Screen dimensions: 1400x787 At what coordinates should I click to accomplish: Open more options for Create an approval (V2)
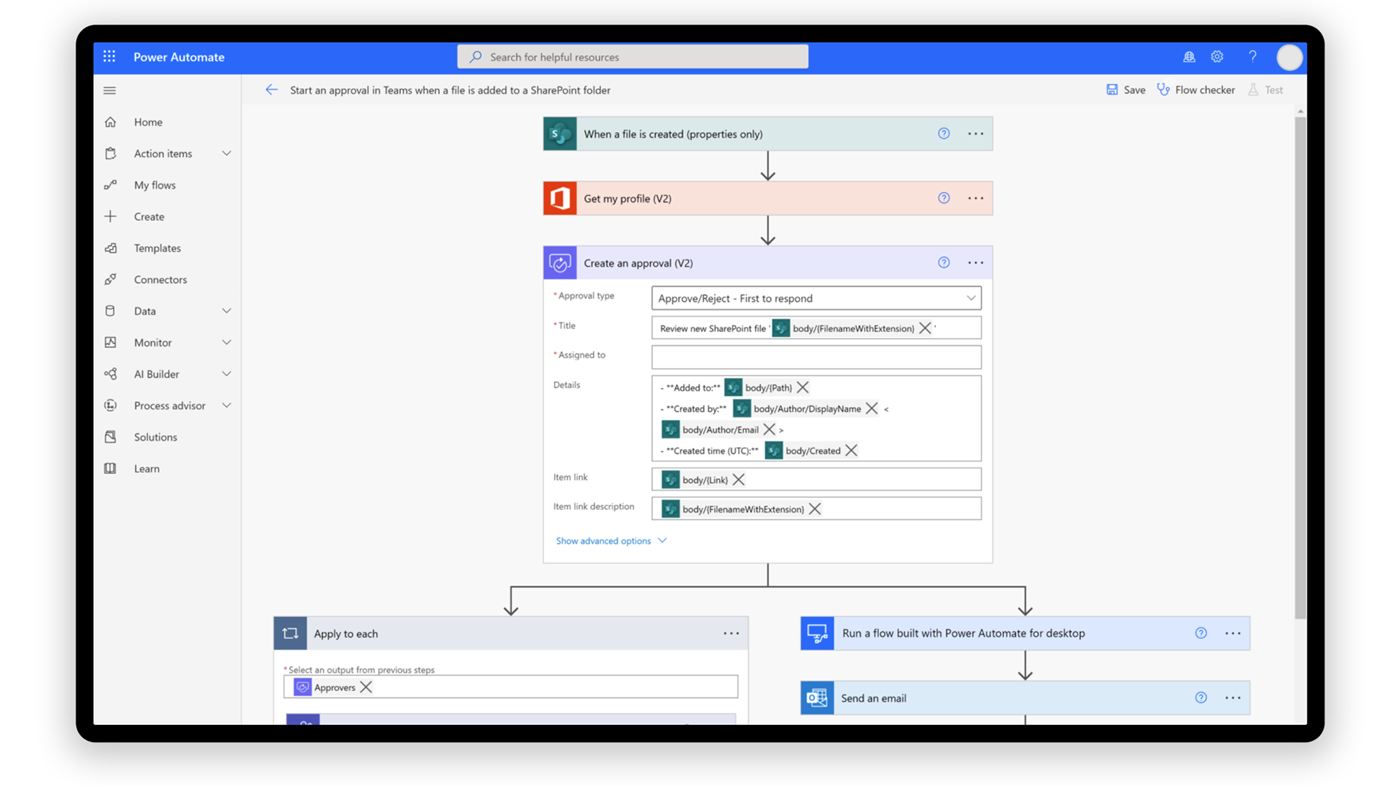click(976, 263)
